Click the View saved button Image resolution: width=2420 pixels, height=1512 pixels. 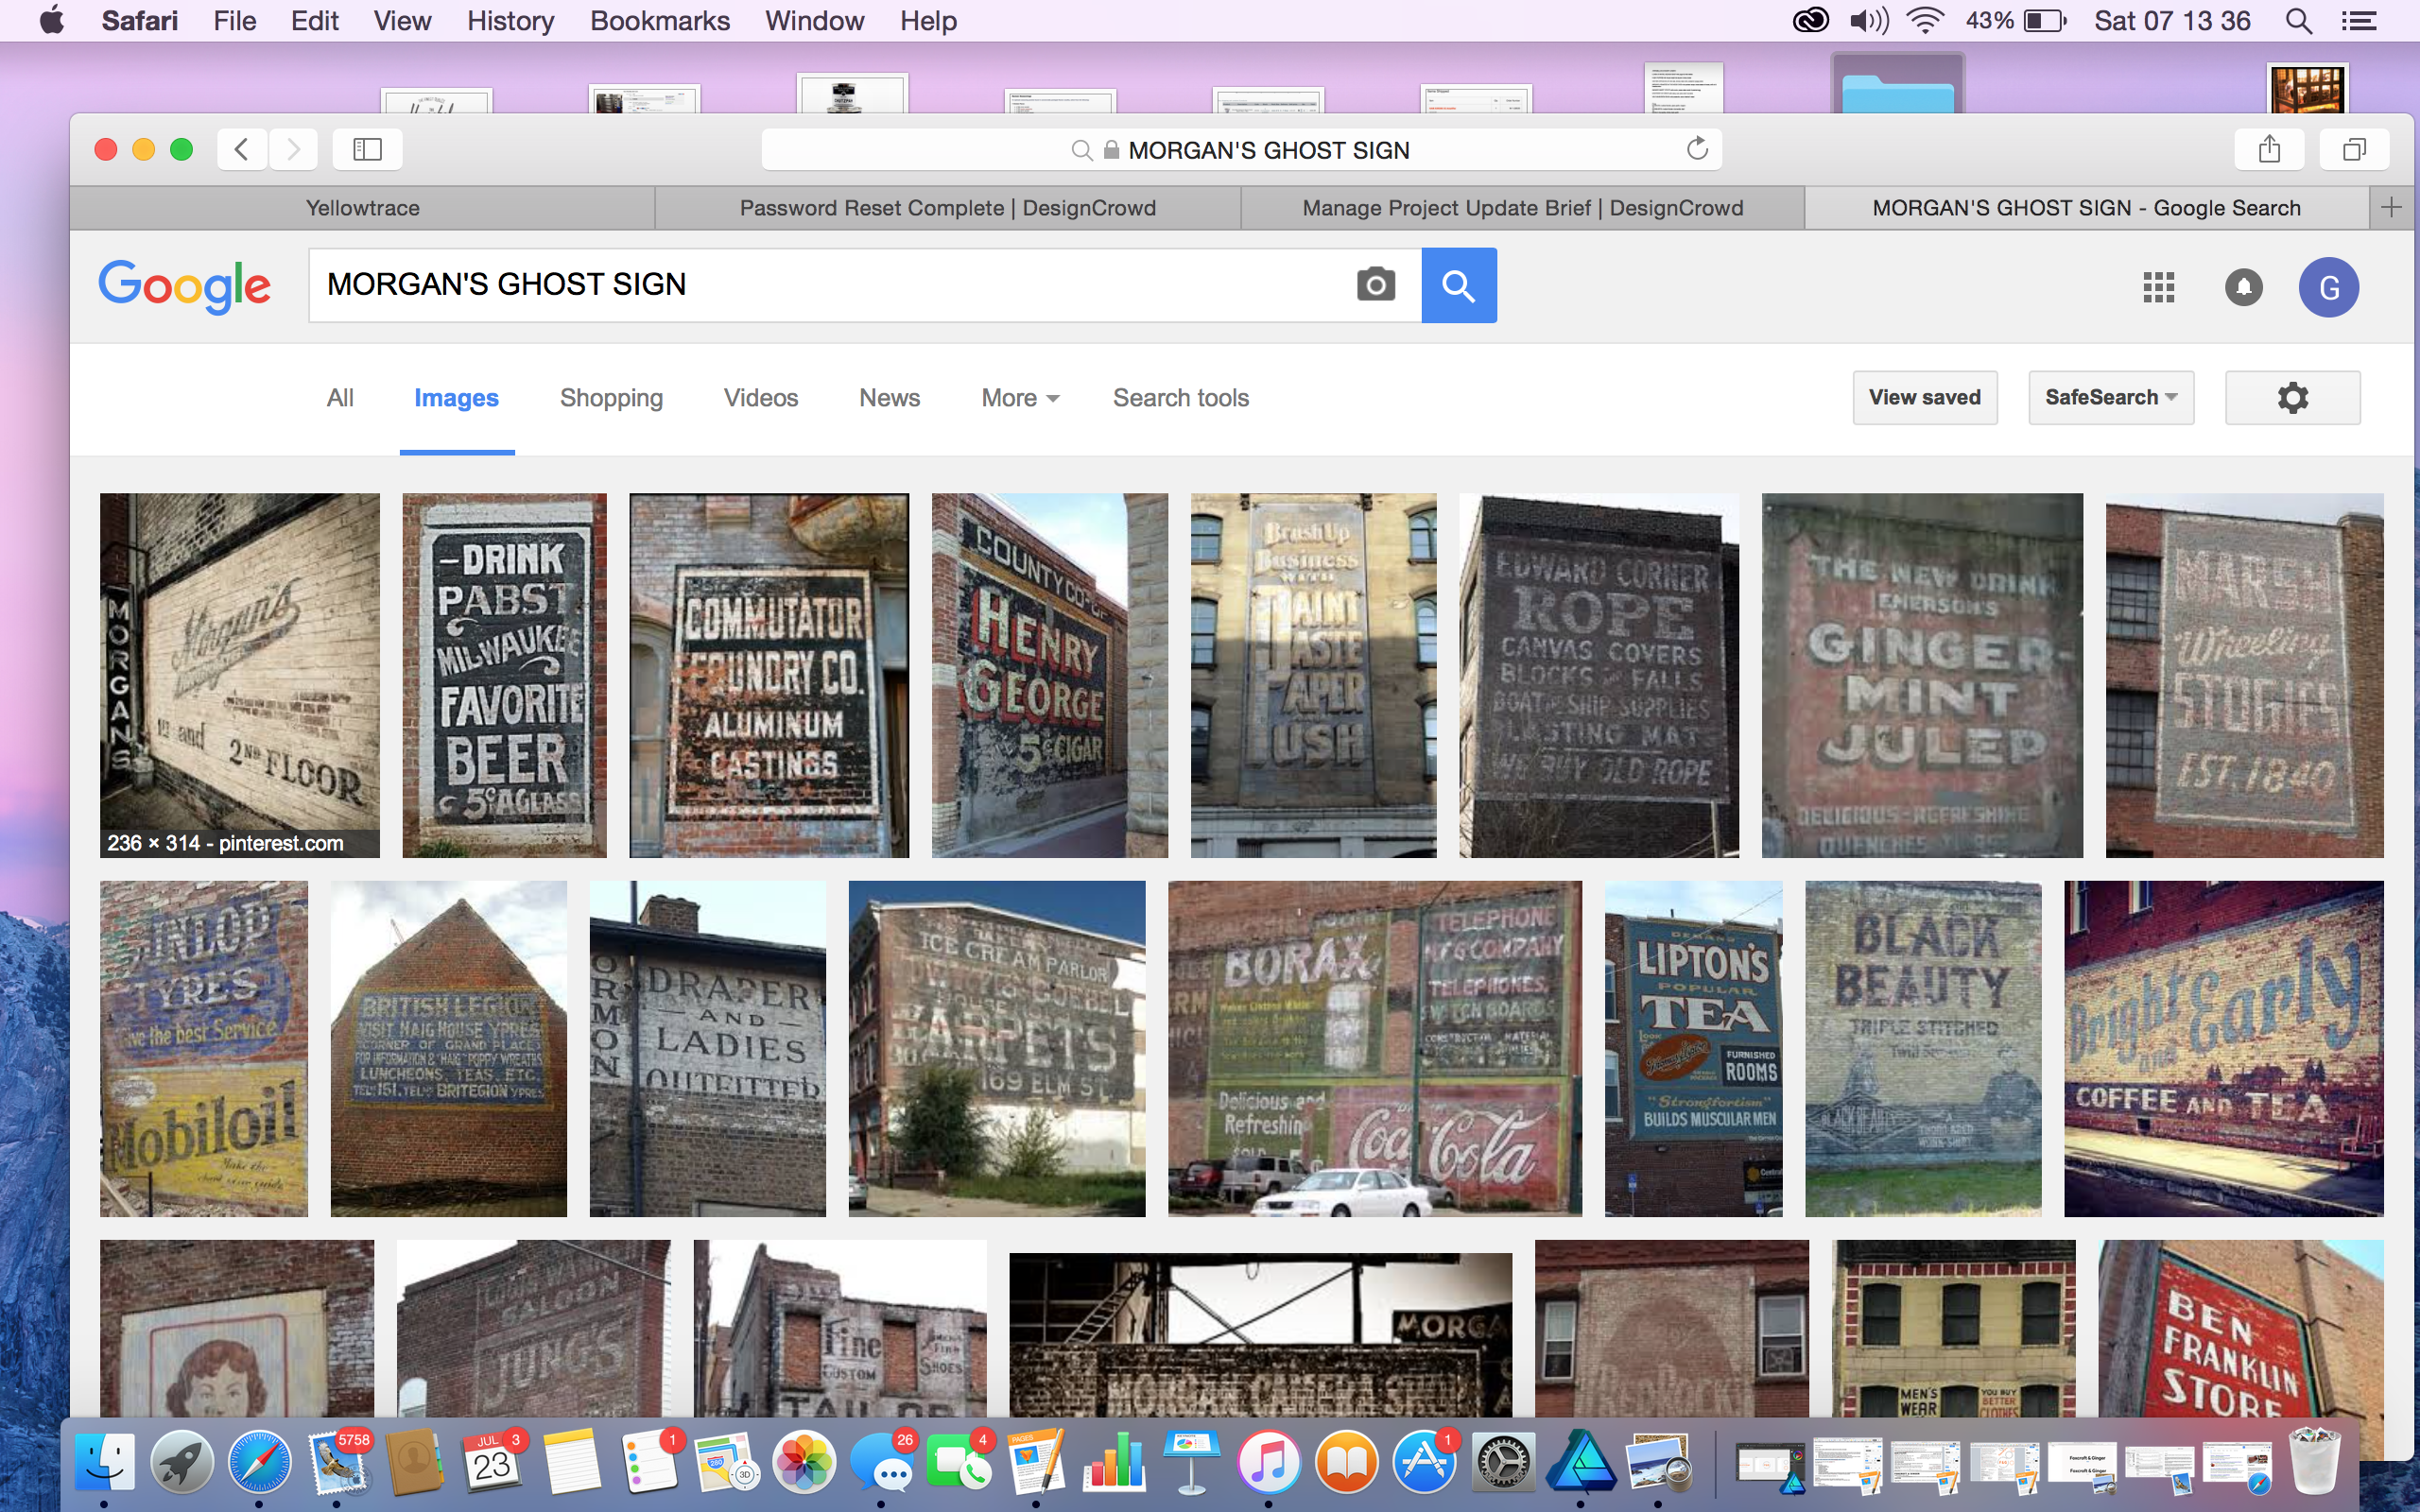(1924, 398)
